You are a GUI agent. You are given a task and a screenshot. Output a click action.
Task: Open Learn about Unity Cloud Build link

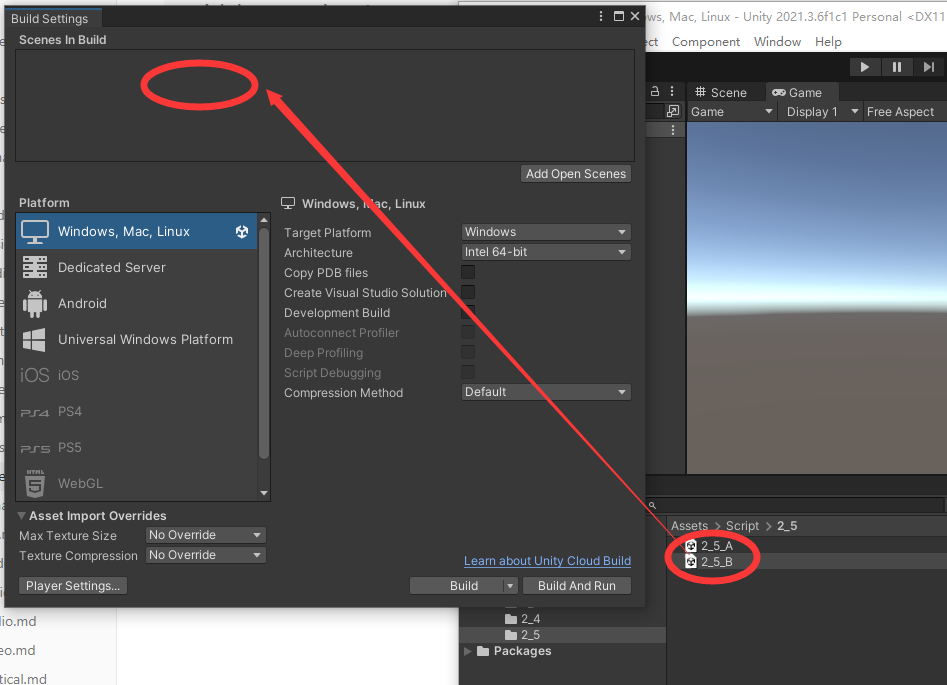pos(547,561)
